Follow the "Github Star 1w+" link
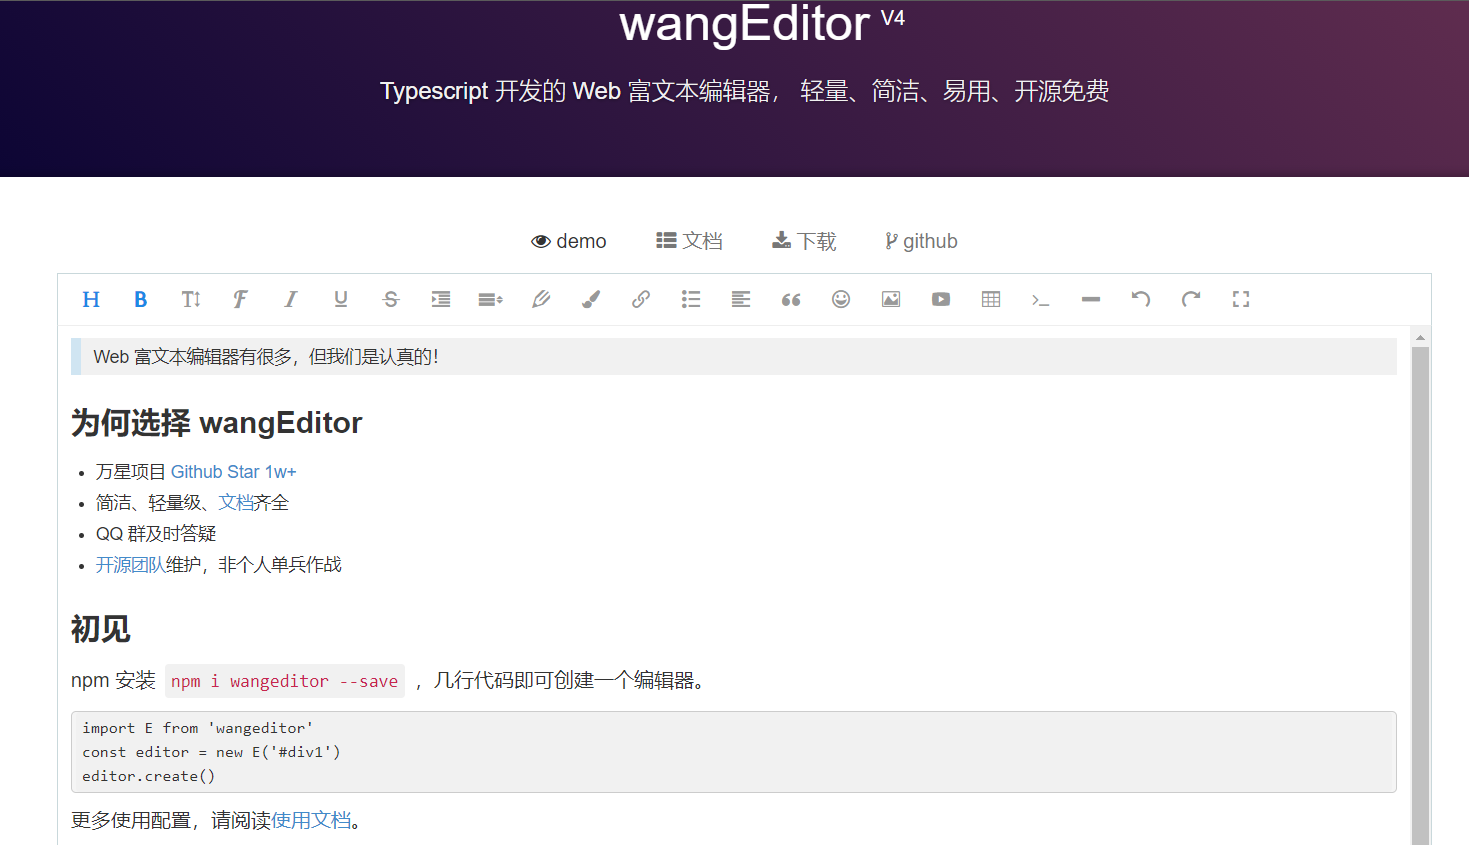Viewport: 1469px width, 845px height. click(x=234, y=472)
